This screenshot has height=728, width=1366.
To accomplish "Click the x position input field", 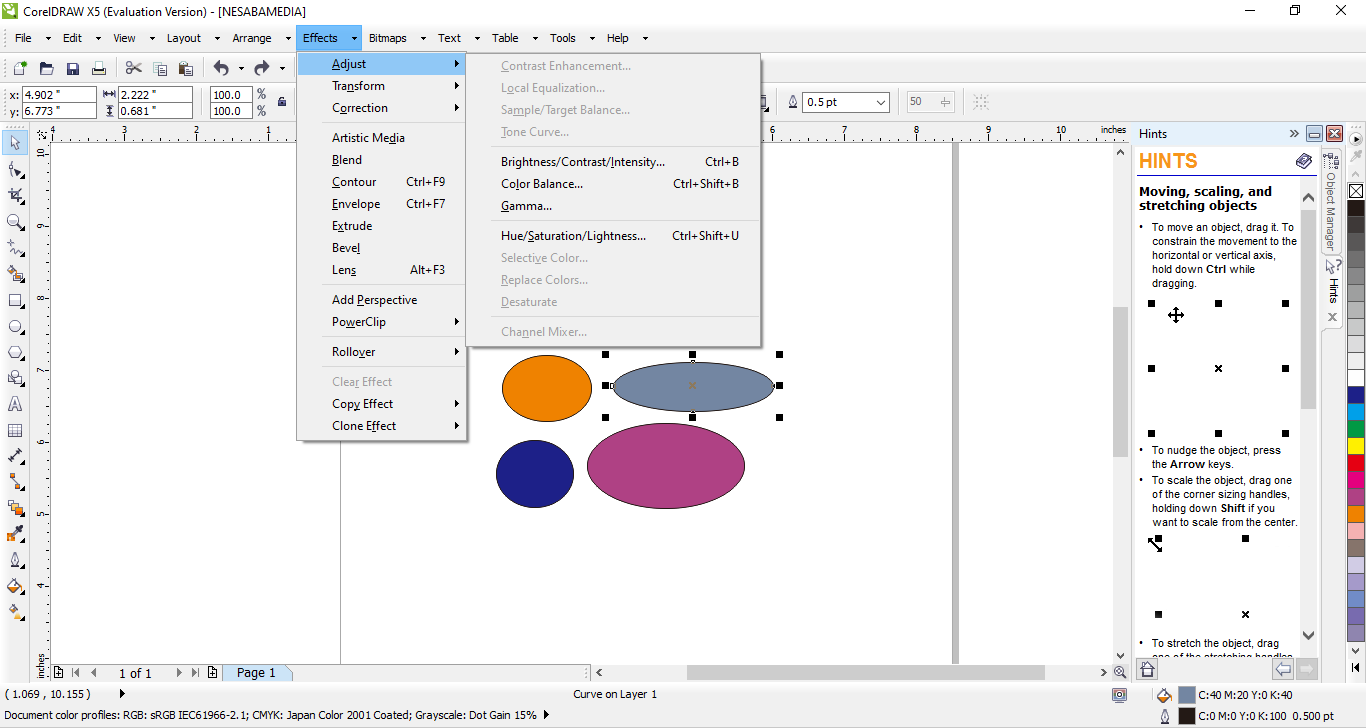I will pos(59,95).
